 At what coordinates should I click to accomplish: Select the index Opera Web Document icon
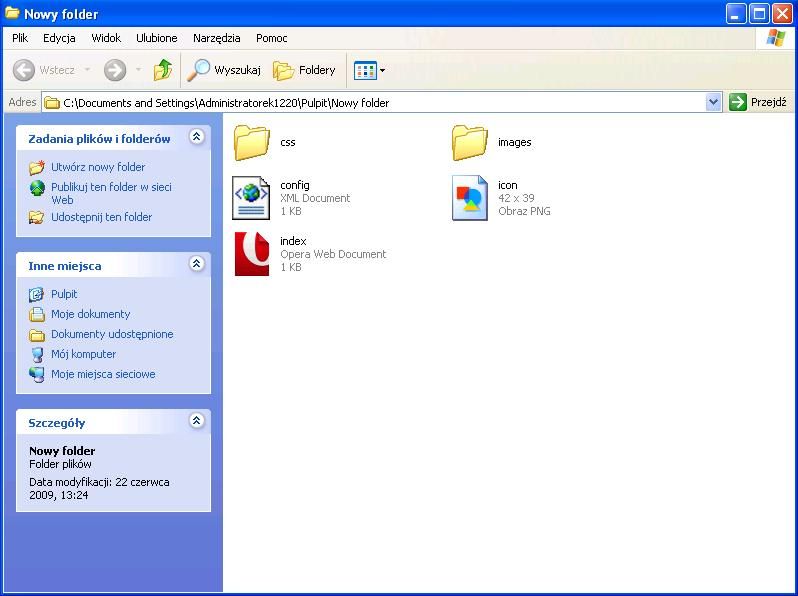[251, 253]
